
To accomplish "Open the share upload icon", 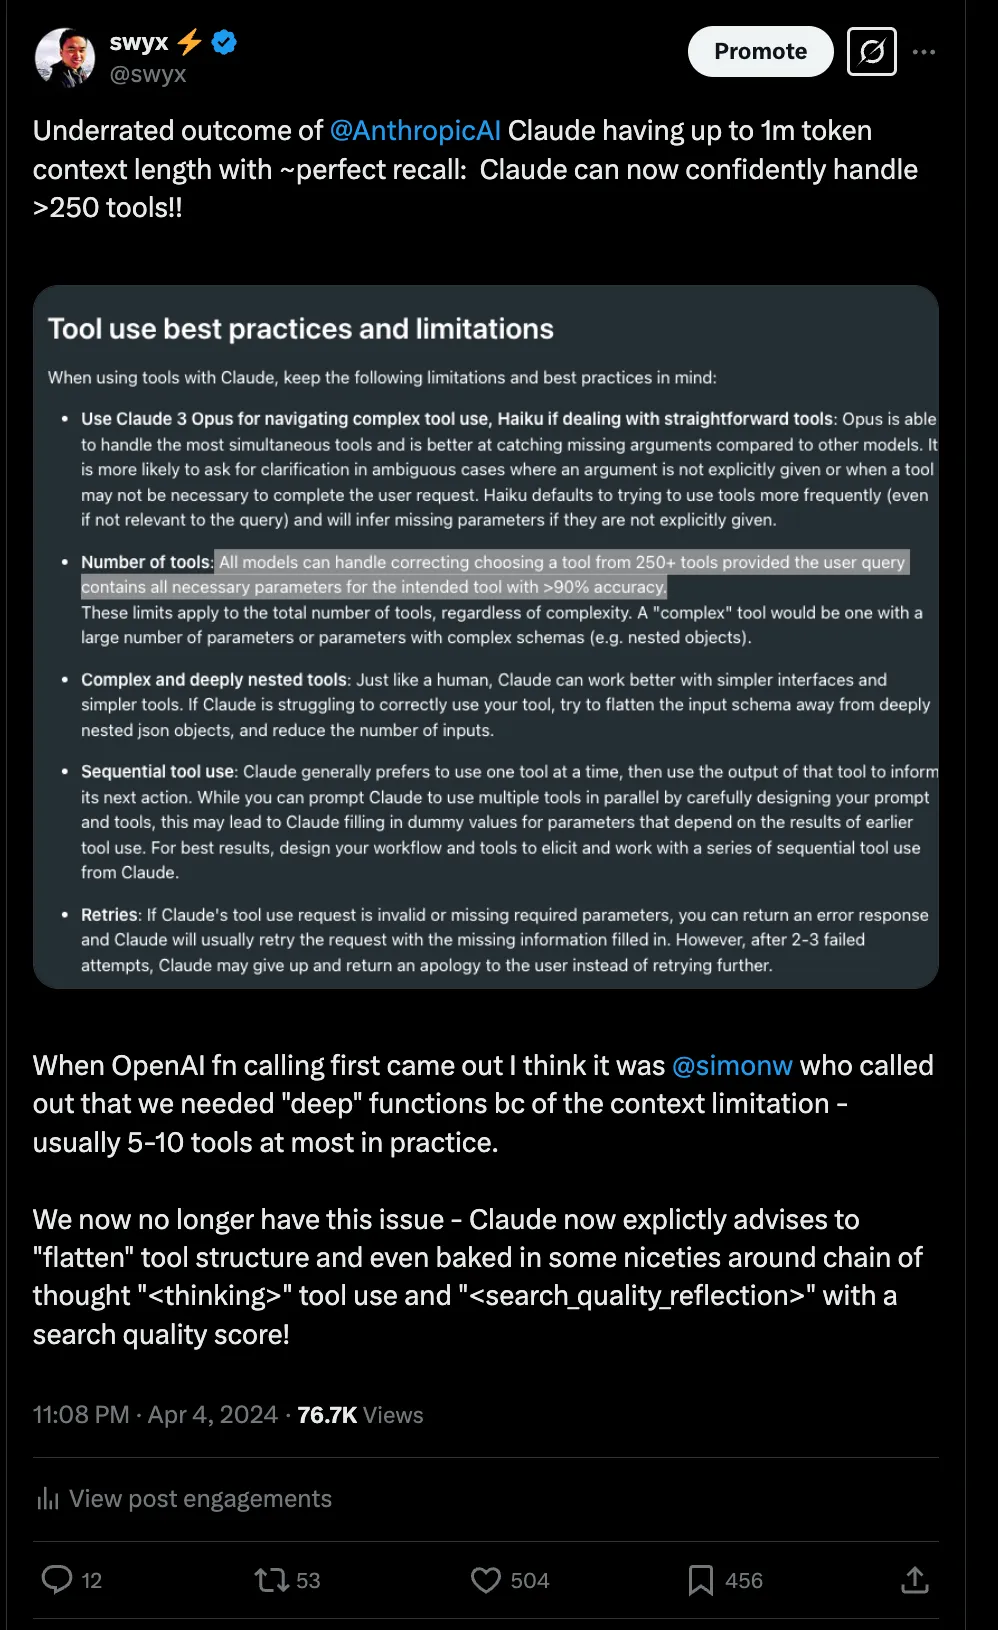I will 915,1579.
